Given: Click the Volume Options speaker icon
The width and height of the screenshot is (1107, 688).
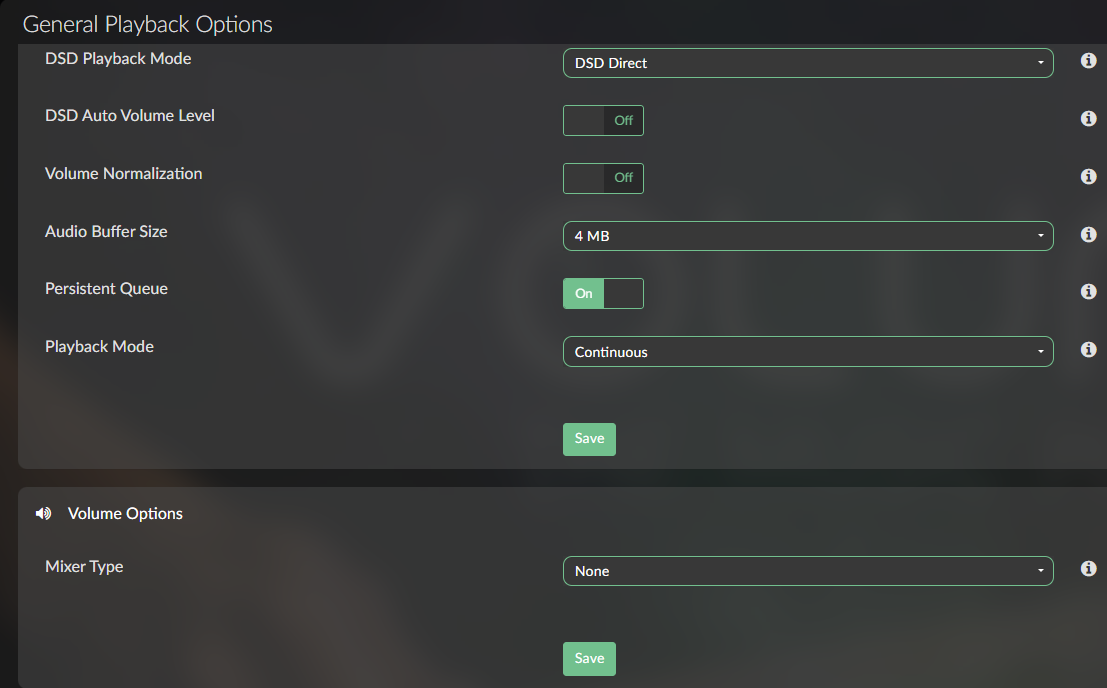Looking at the screenshot, I should click(43, 514).
